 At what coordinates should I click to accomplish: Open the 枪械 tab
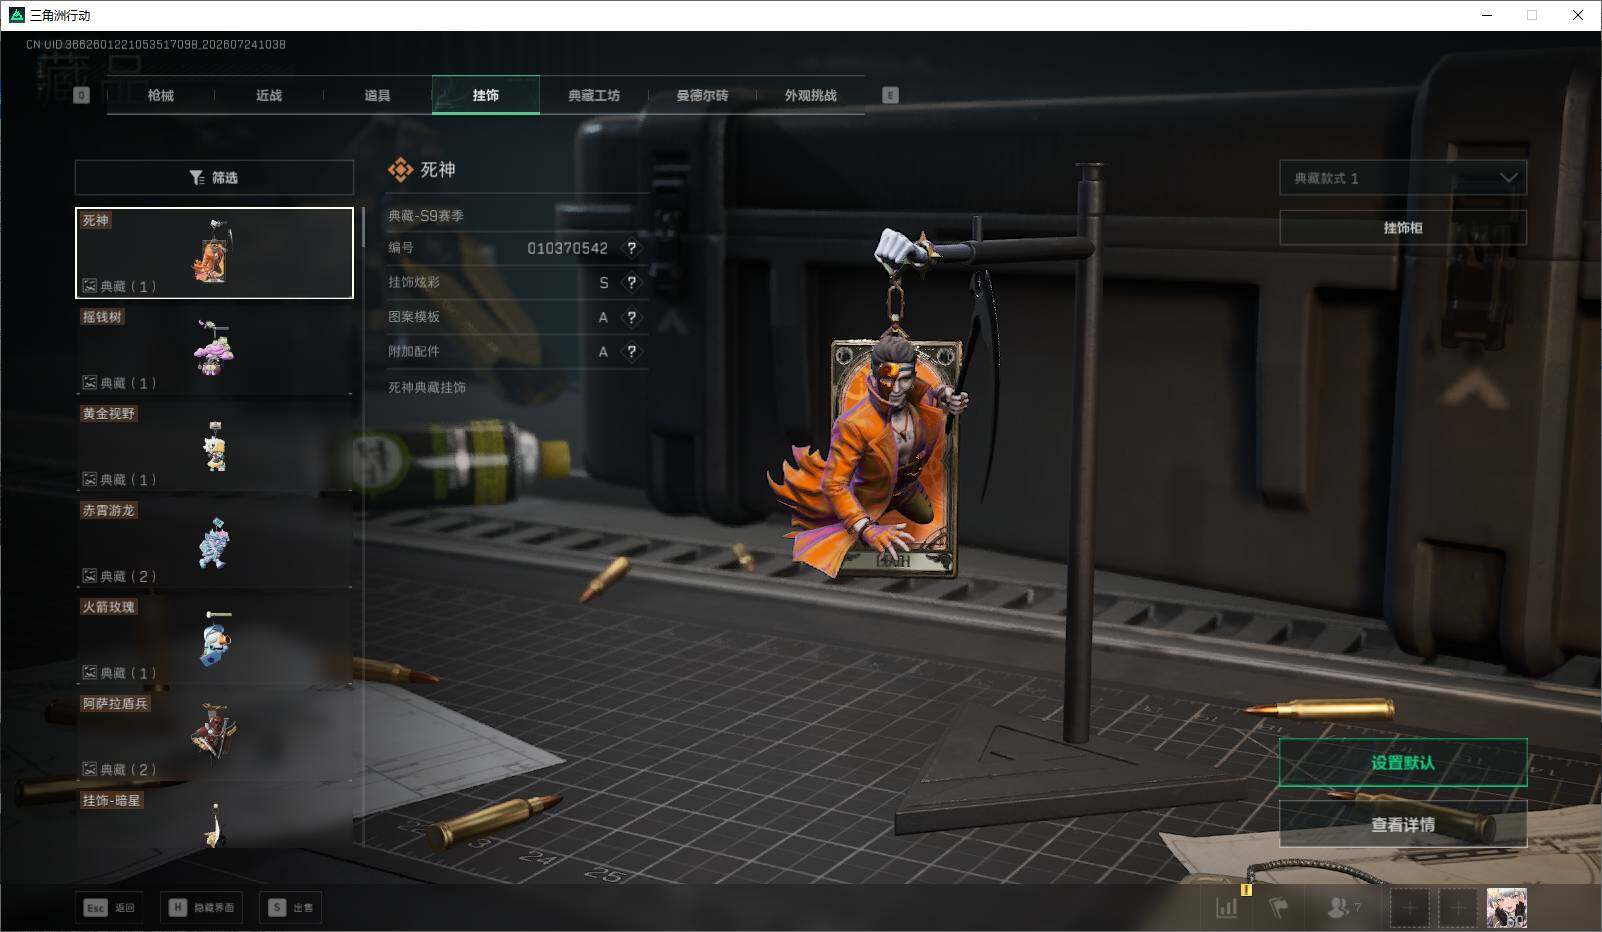coord(160,95)
